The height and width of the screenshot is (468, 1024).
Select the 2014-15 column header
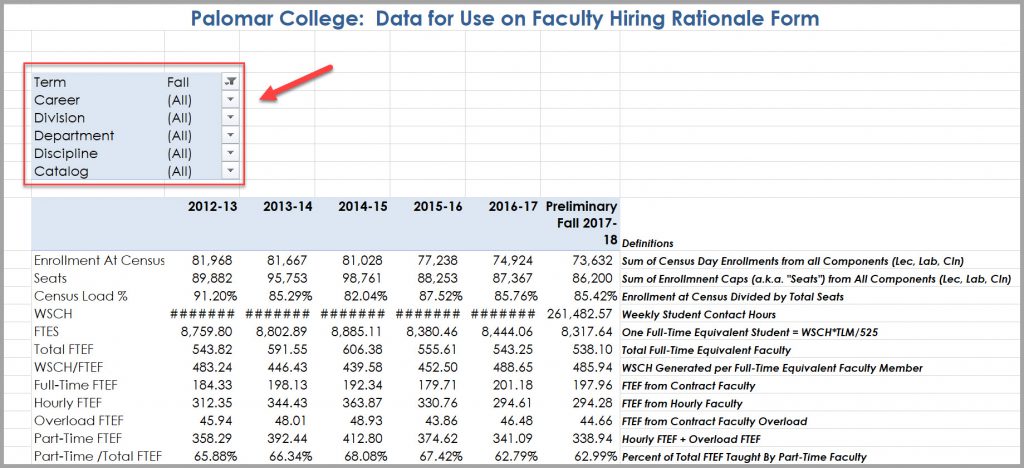click(x=363, y=206)
